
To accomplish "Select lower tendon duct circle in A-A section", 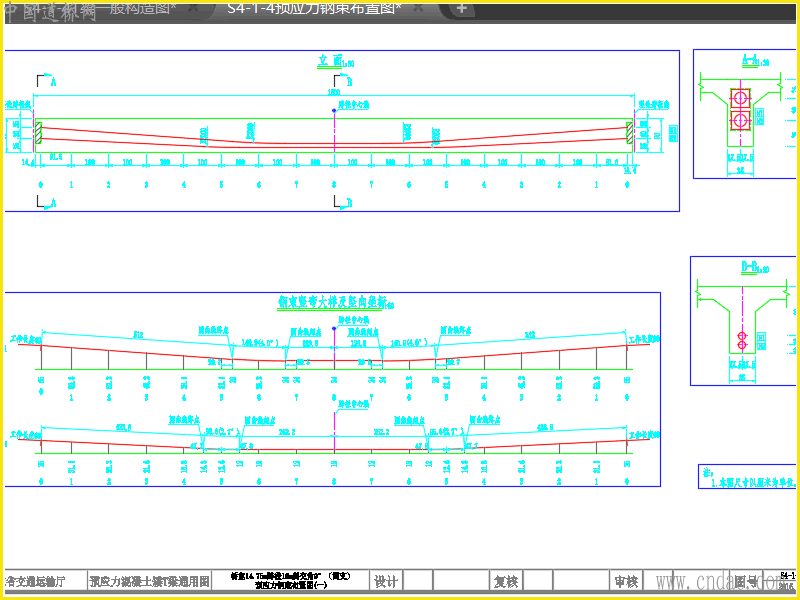I will (740, 120).
